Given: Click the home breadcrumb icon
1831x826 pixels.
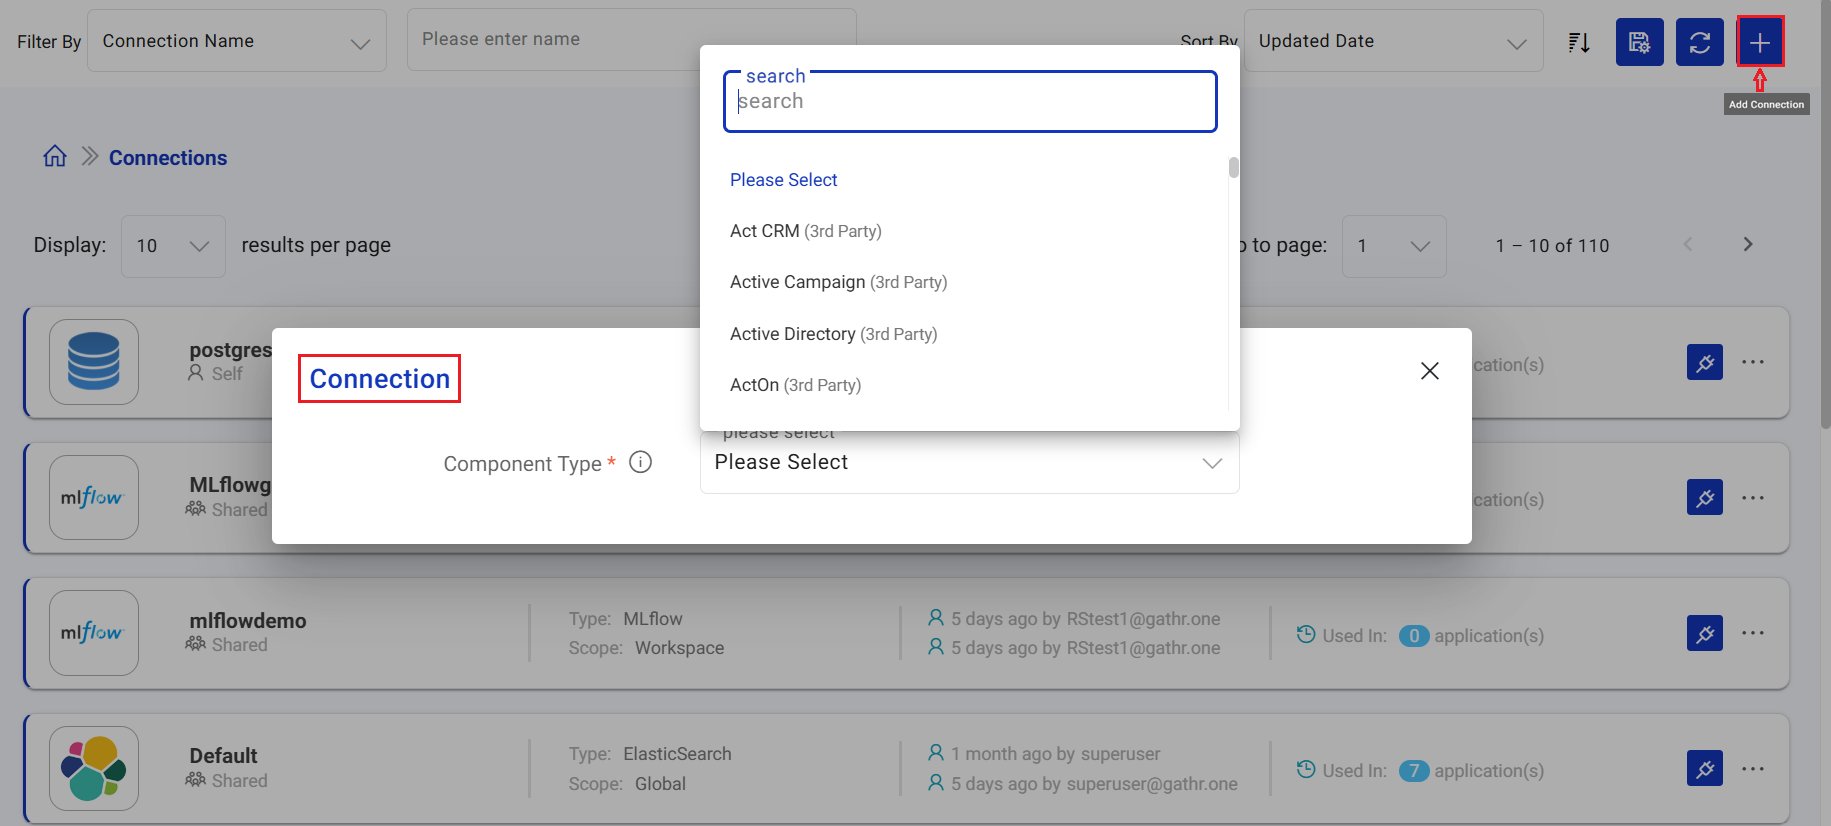Looking at the screenshot, I should (x=55, y=157).
